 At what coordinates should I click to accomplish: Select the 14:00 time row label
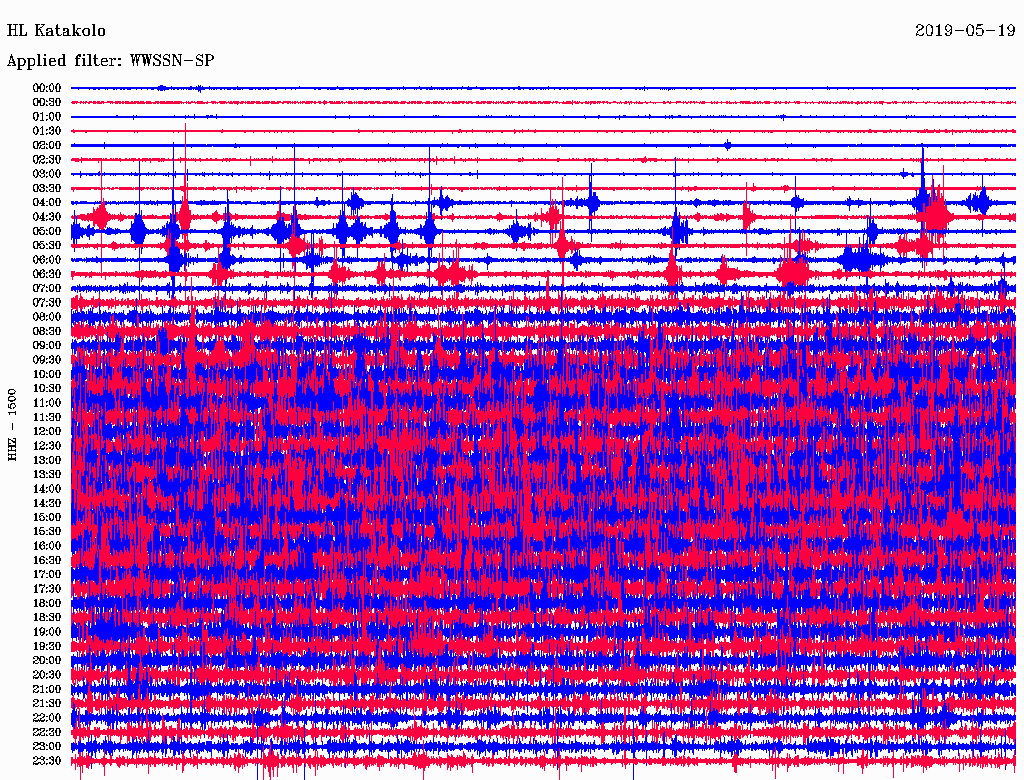[47, 489]
